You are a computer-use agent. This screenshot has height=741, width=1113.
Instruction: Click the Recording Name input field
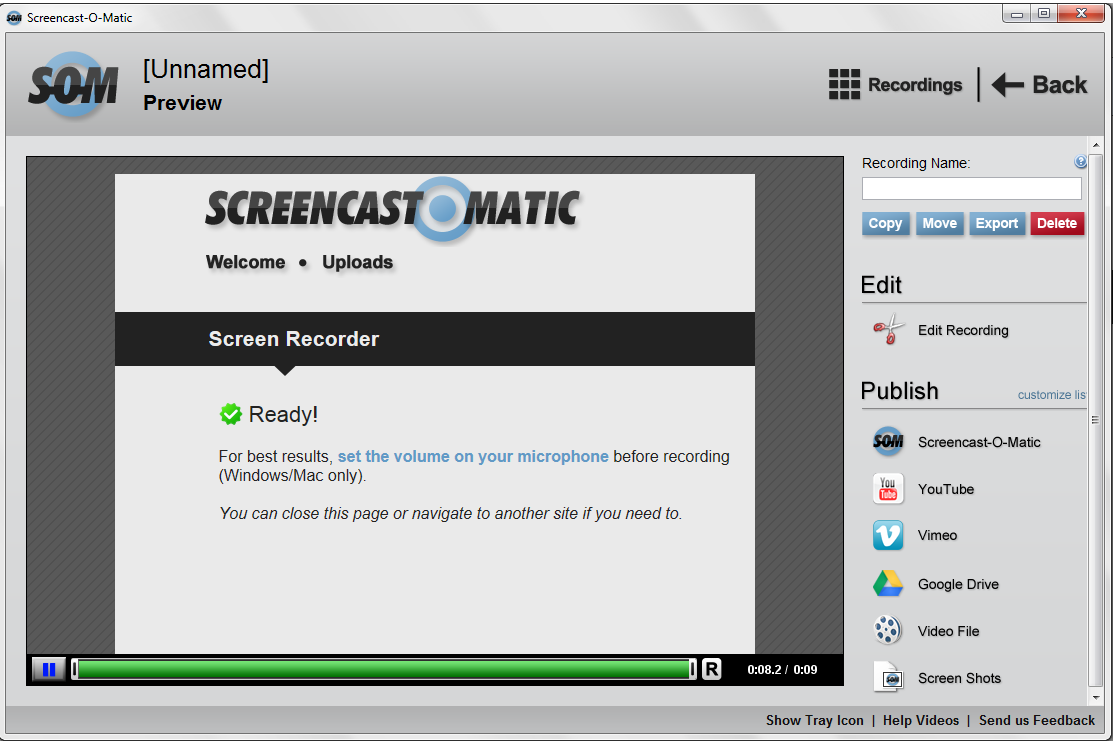[x=972, y=189]
